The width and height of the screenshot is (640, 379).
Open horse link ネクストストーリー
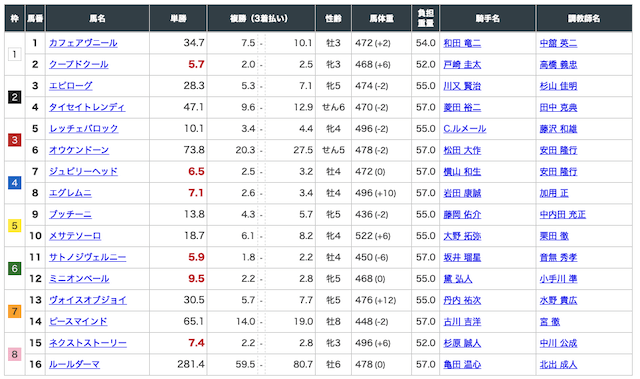88,343
